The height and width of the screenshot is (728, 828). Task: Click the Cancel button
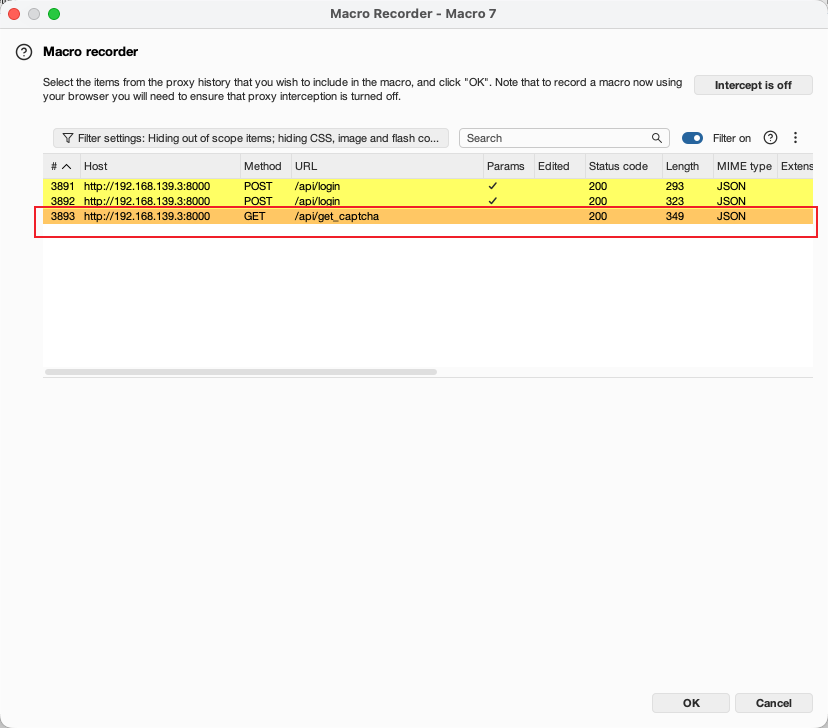774,703
